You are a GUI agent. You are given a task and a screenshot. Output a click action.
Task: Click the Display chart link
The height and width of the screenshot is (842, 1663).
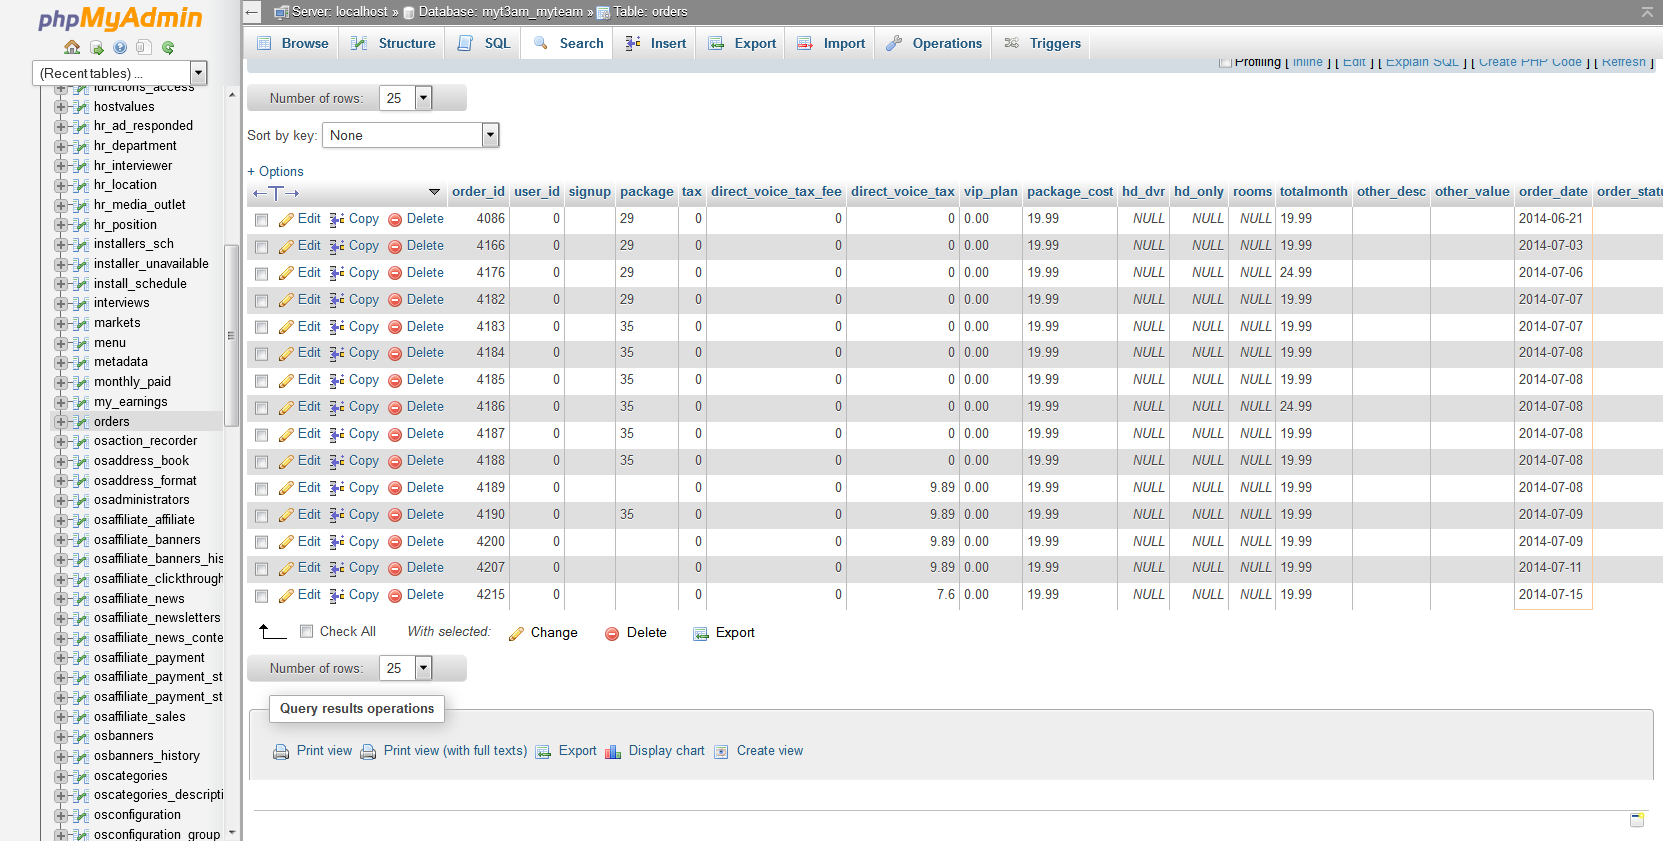click(666, 751)
